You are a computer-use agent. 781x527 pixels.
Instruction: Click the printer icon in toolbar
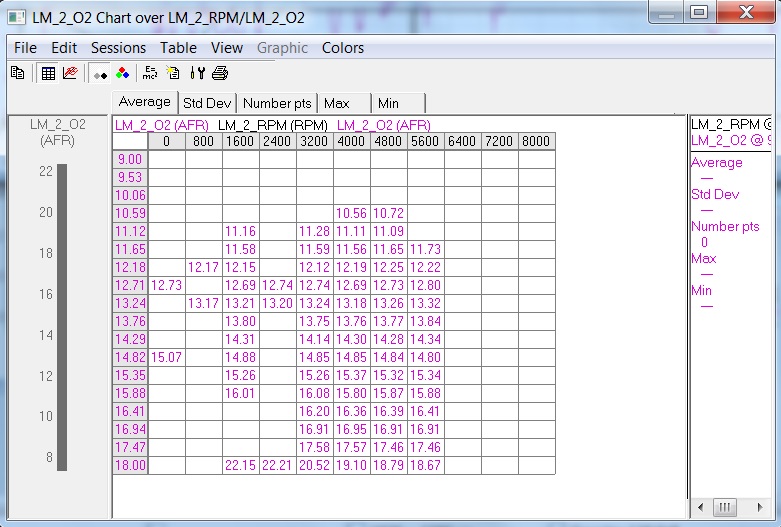(220, 73)
